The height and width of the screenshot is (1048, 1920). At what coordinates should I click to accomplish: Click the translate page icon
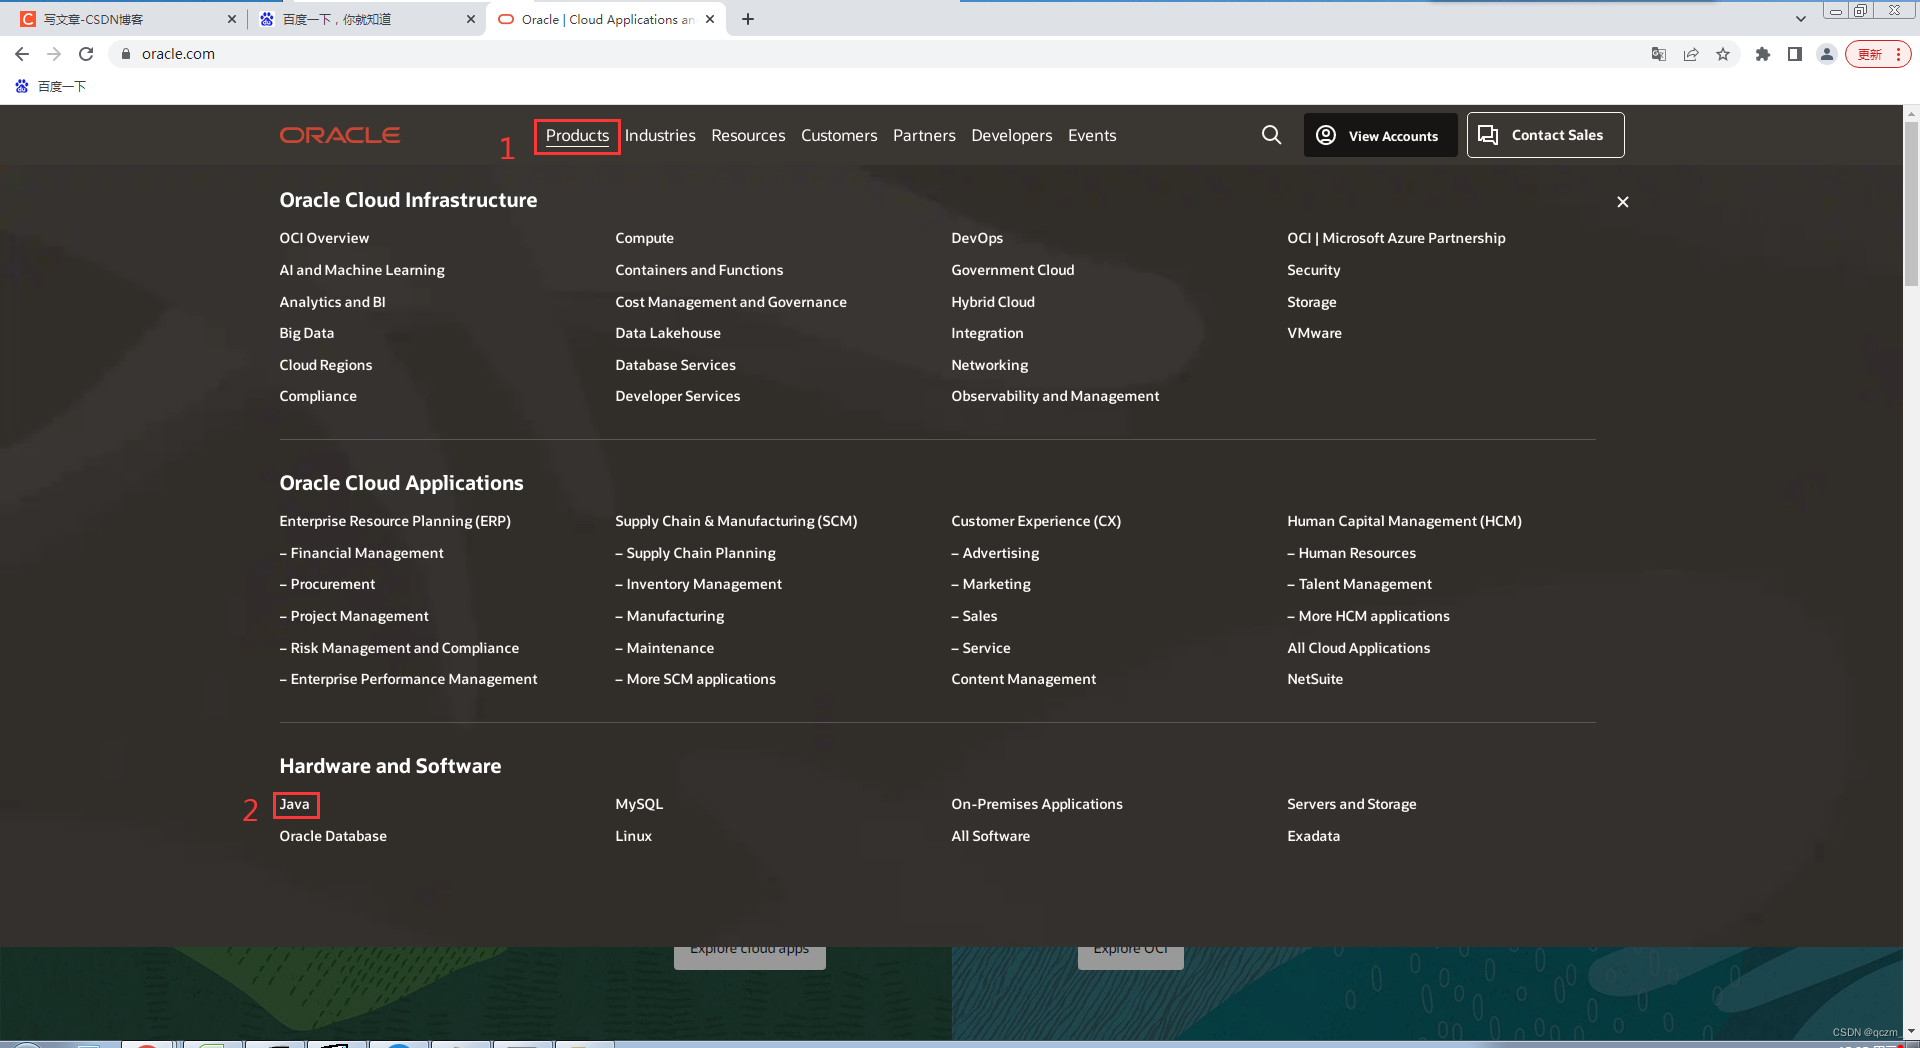(1659, 54)
